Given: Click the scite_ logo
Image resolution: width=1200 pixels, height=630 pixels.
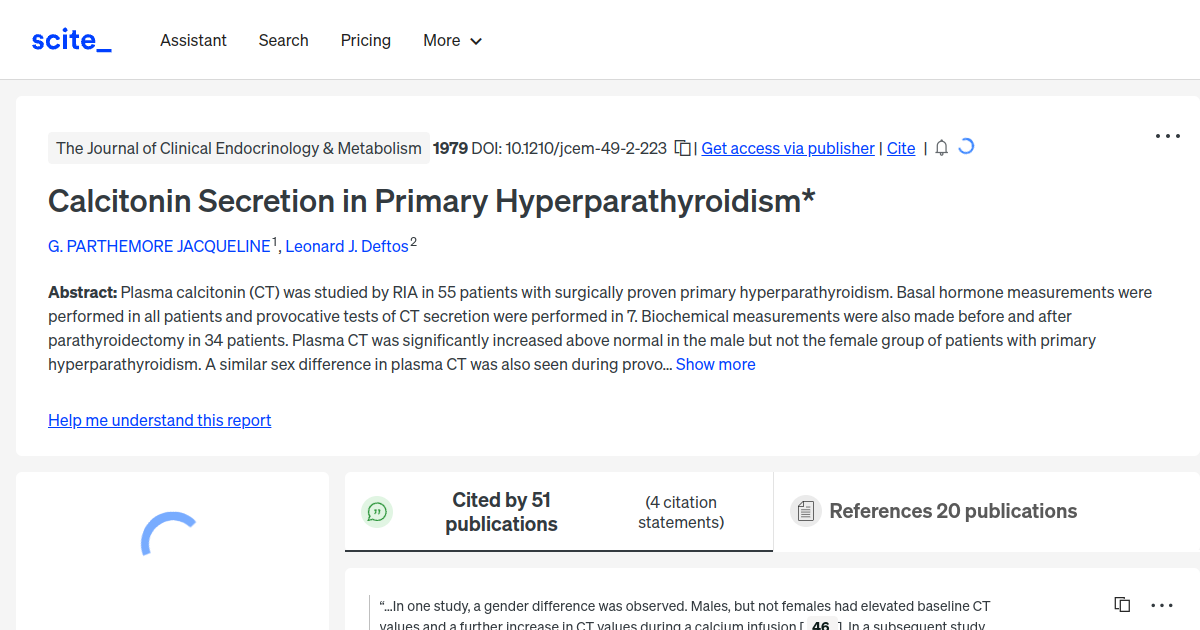Looking at the screenshot, I should (70, 39).
